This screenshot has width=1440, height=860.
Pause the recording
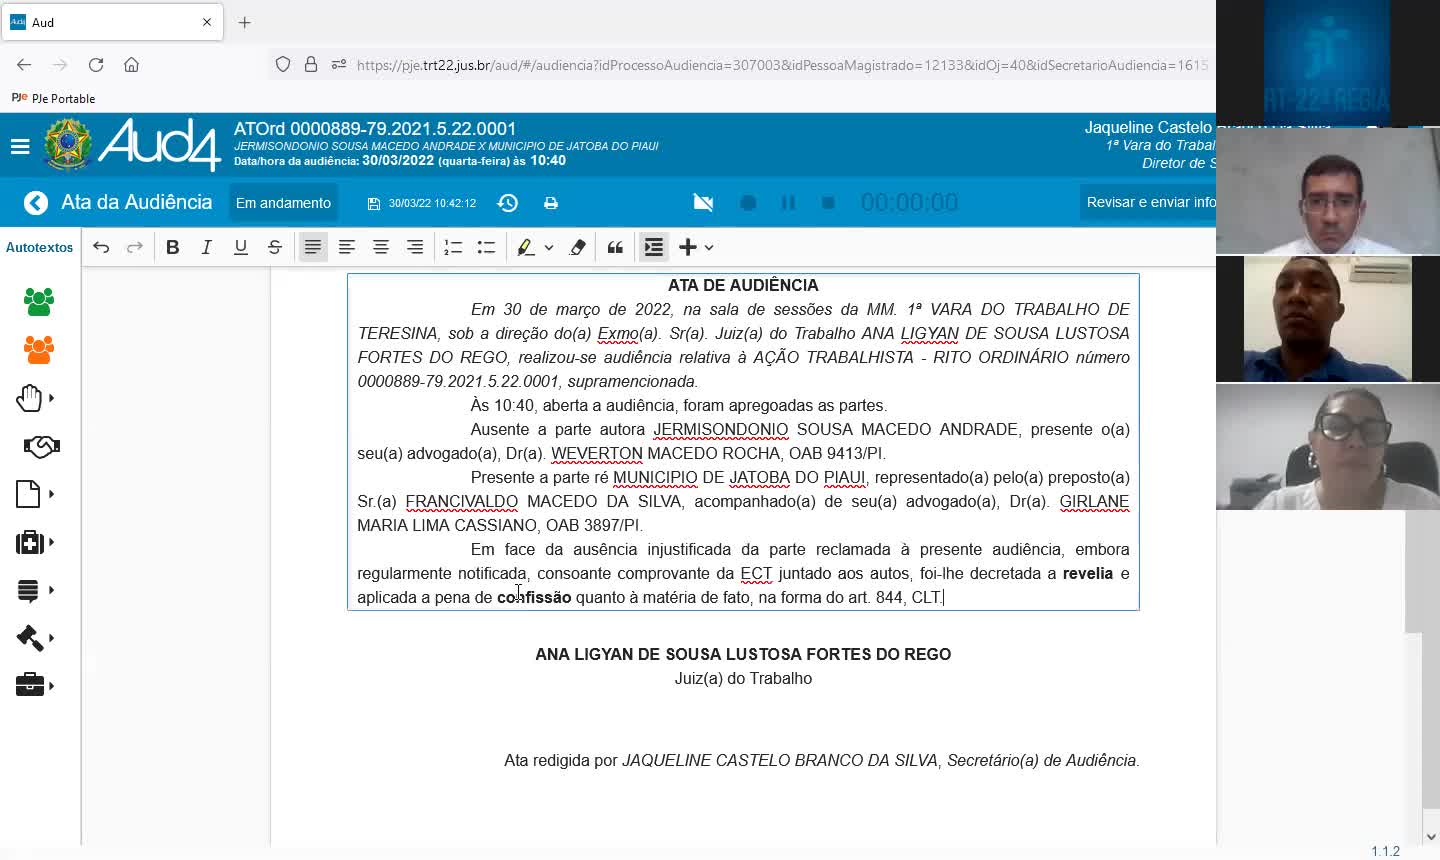[x=788, y=203]
